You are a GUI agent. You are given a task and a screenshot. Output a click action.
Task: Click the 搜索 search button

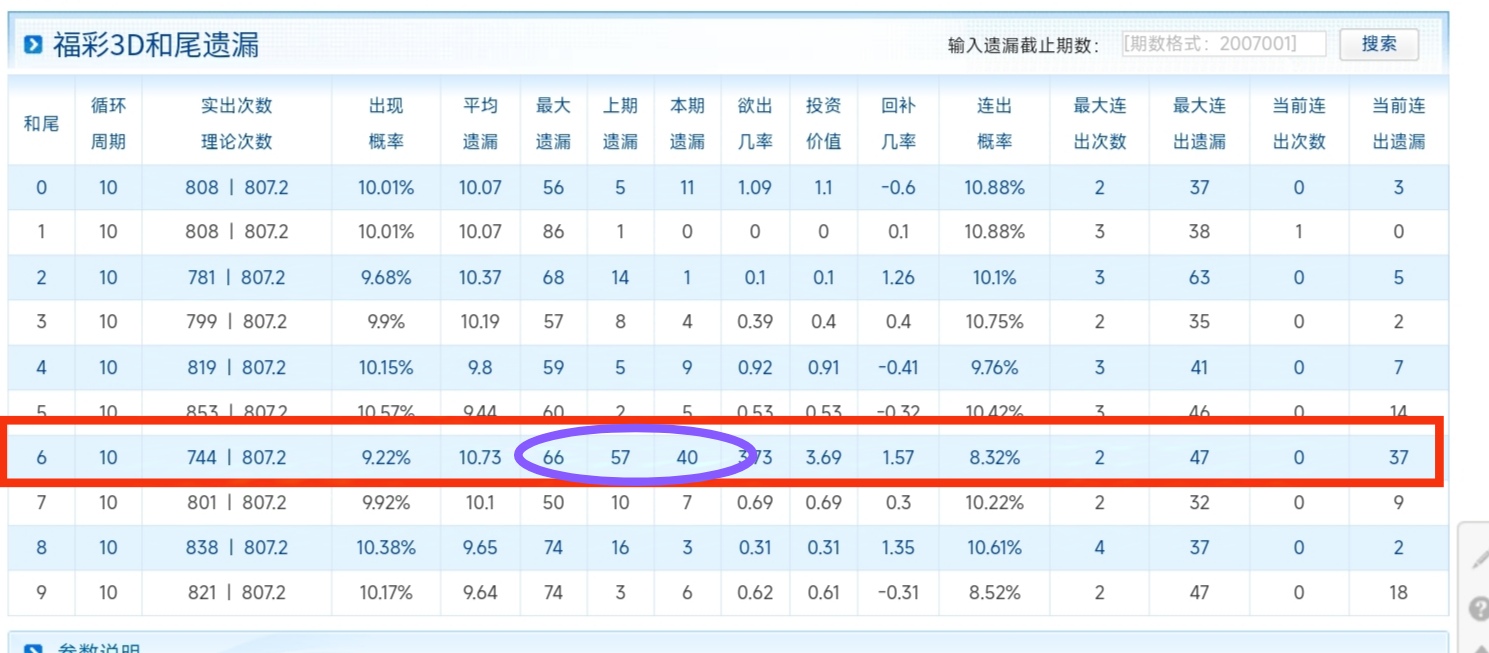pos(1379,44)
